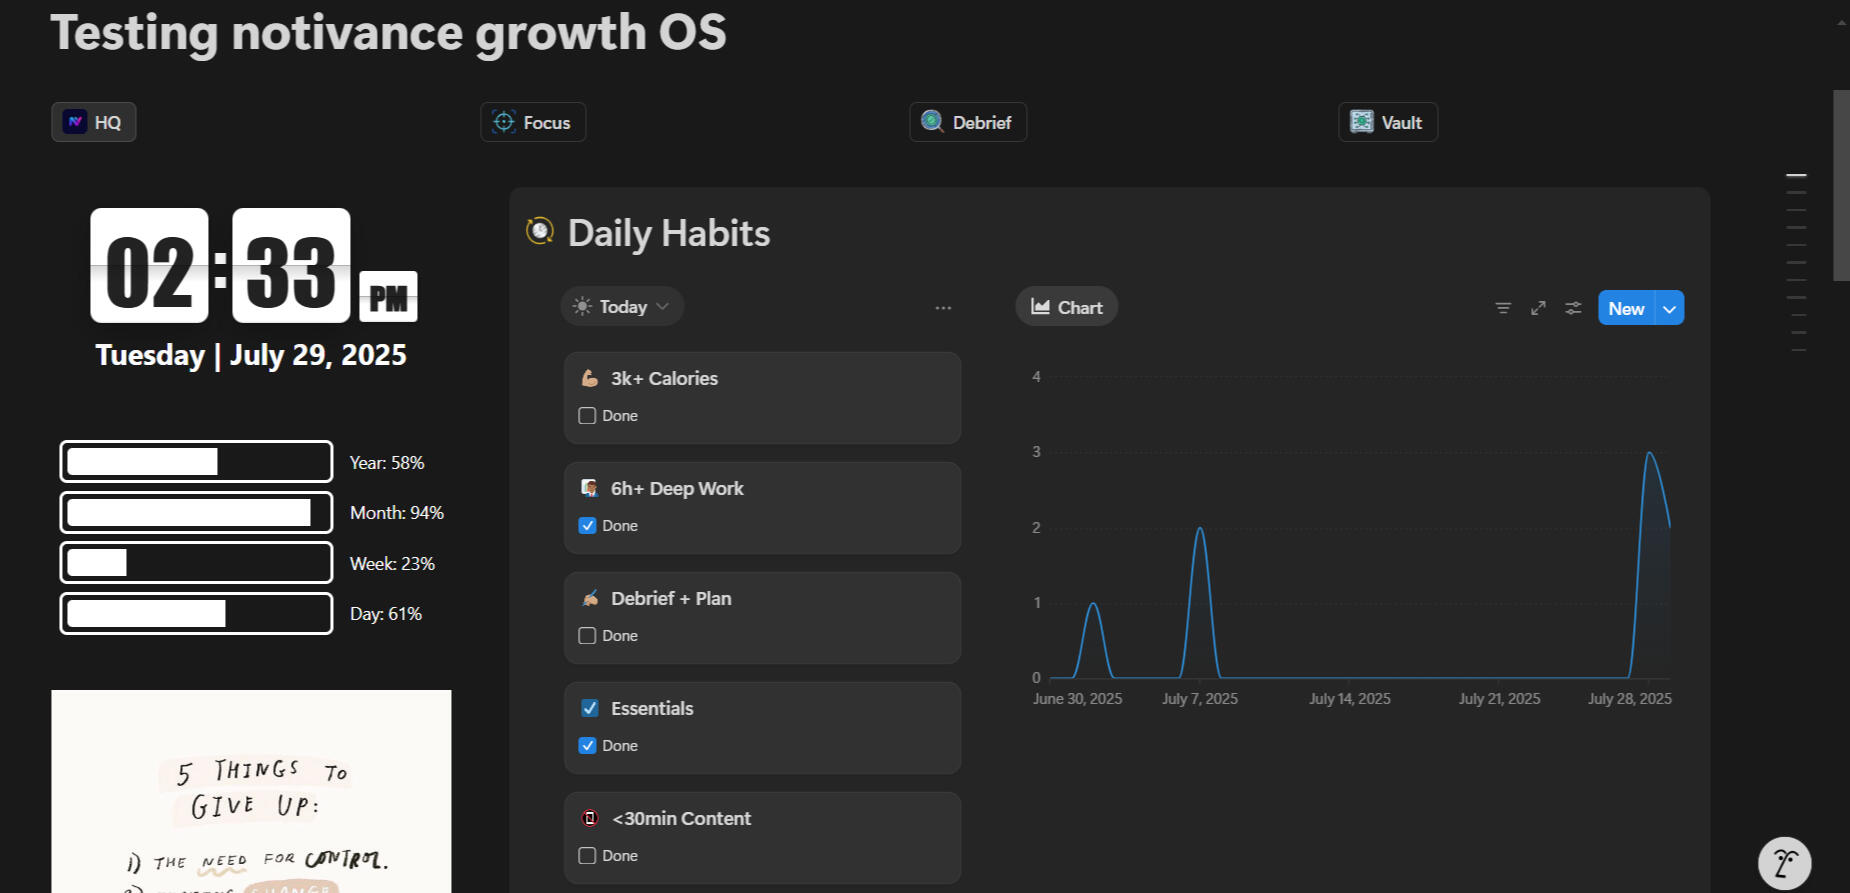The image size is (1850, 893).
Task: Go to the Focus page
Action: (x=533, y=122)
